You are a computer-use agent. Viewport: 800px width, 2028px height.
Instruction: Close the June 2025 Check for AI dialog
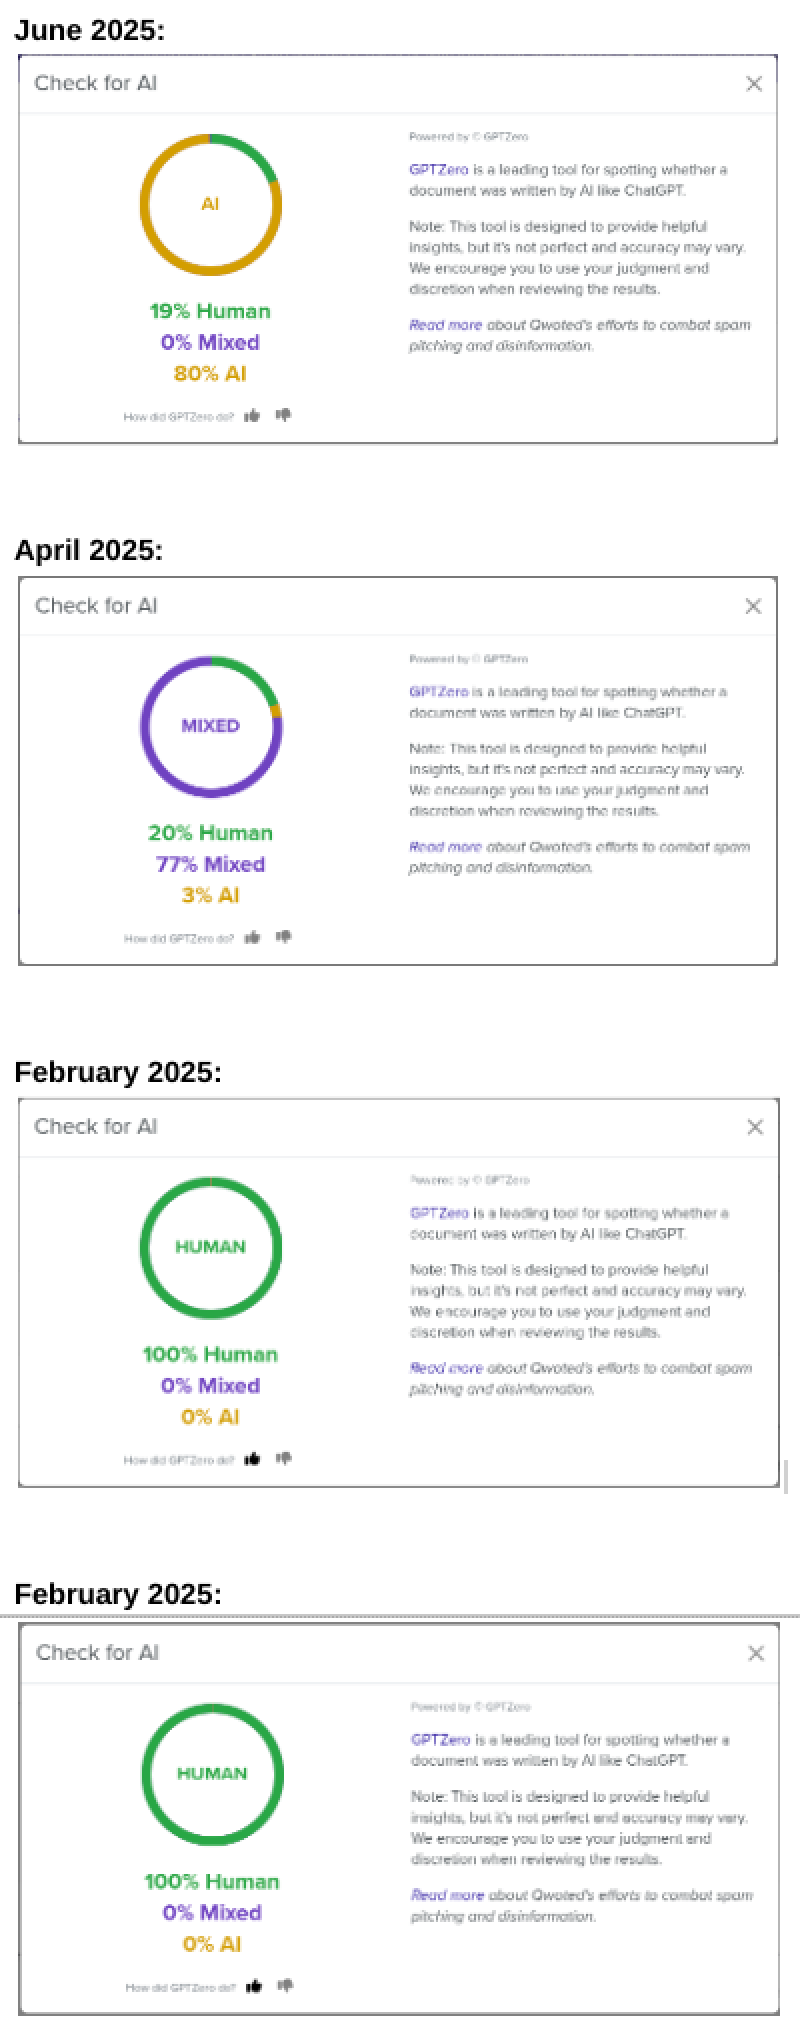755,84
